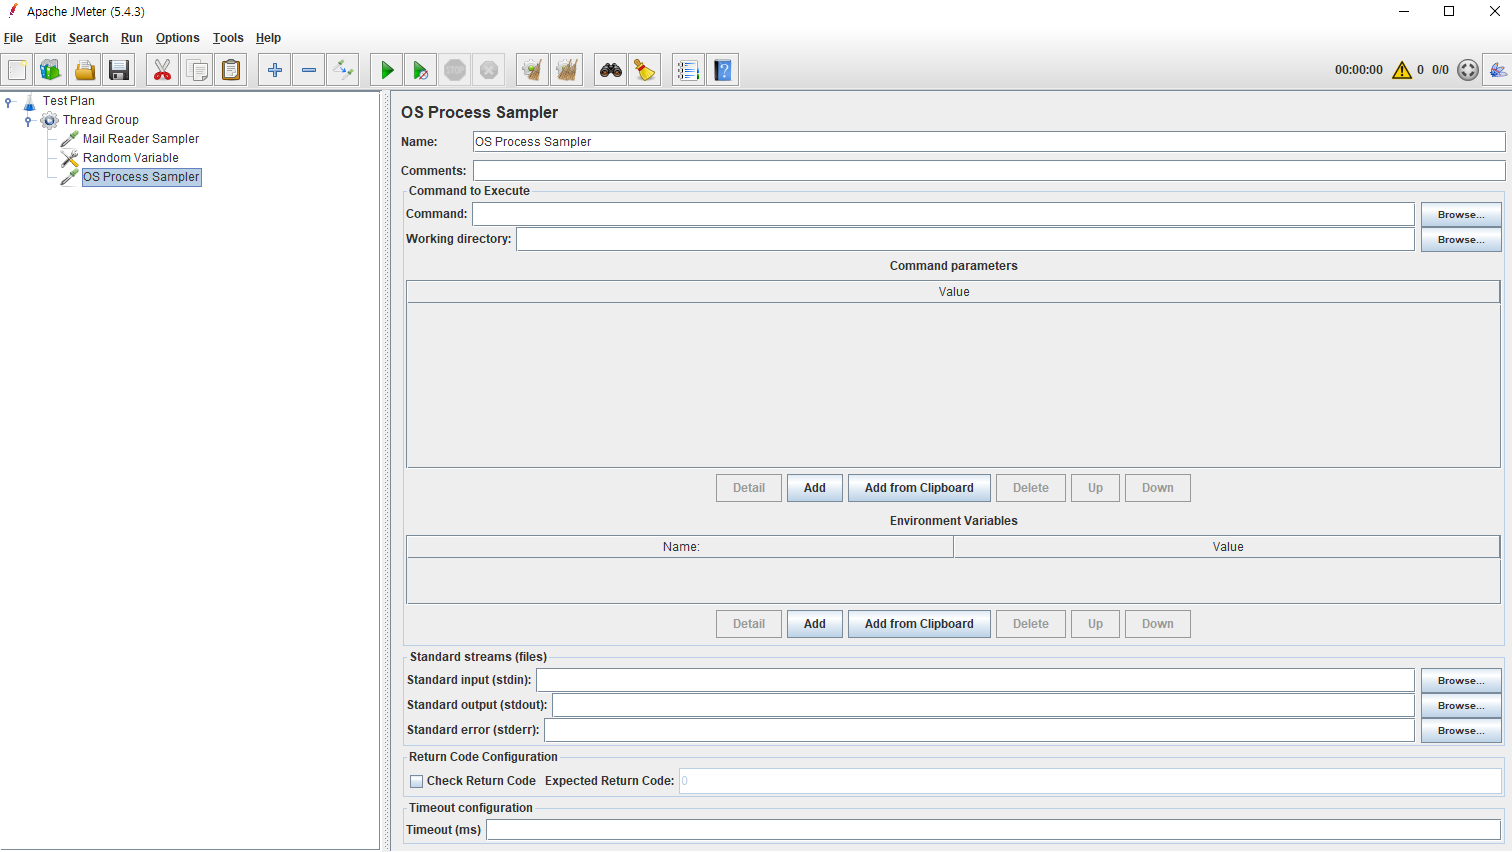Click Browse button for Command field
This screenshot has width=1512, height=852.
[x=1461, y=215]
